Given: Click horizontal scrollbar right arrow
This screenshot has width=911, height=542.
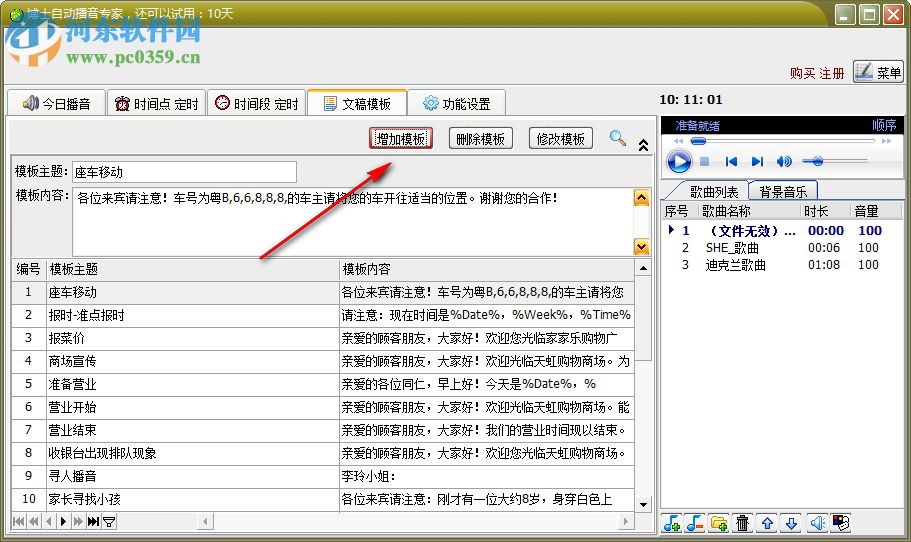Looking at the screenshot, I should (626, 521).
